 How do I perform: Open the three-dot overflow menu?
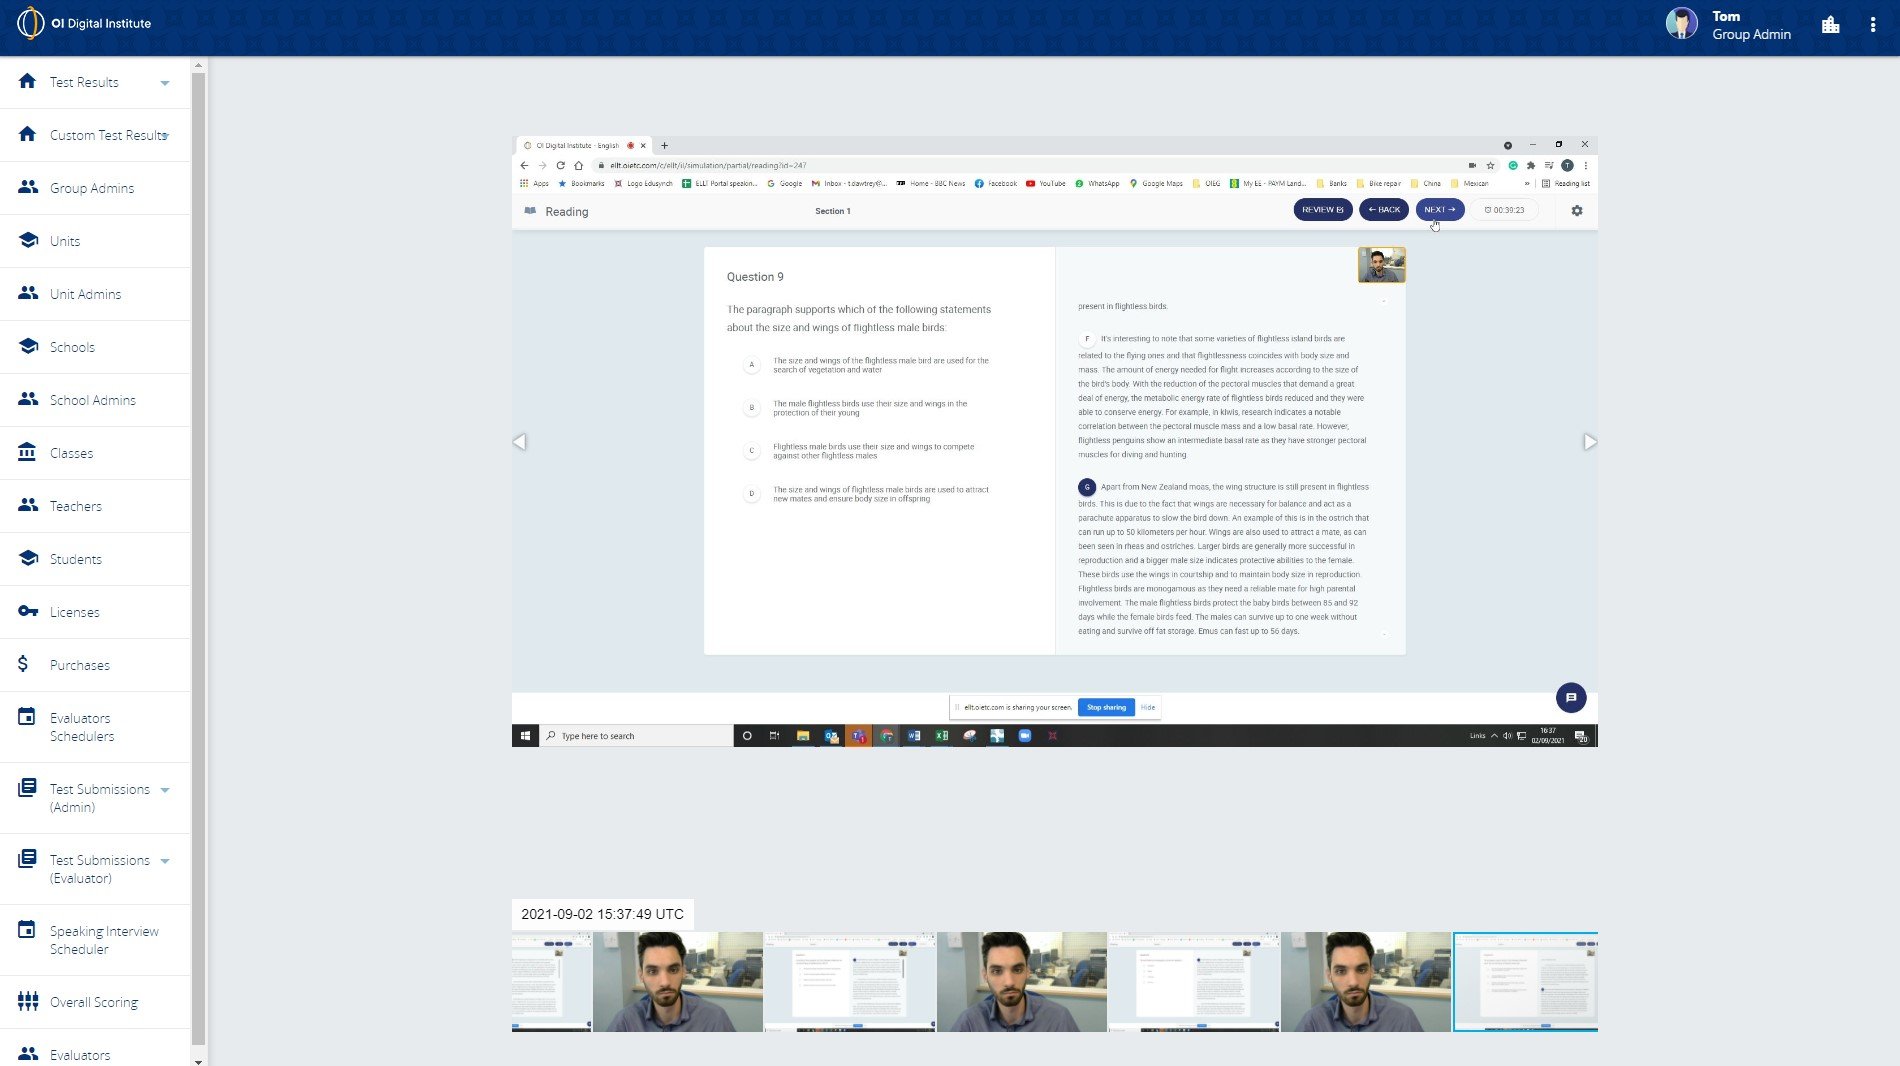[x=1873, y=23]
